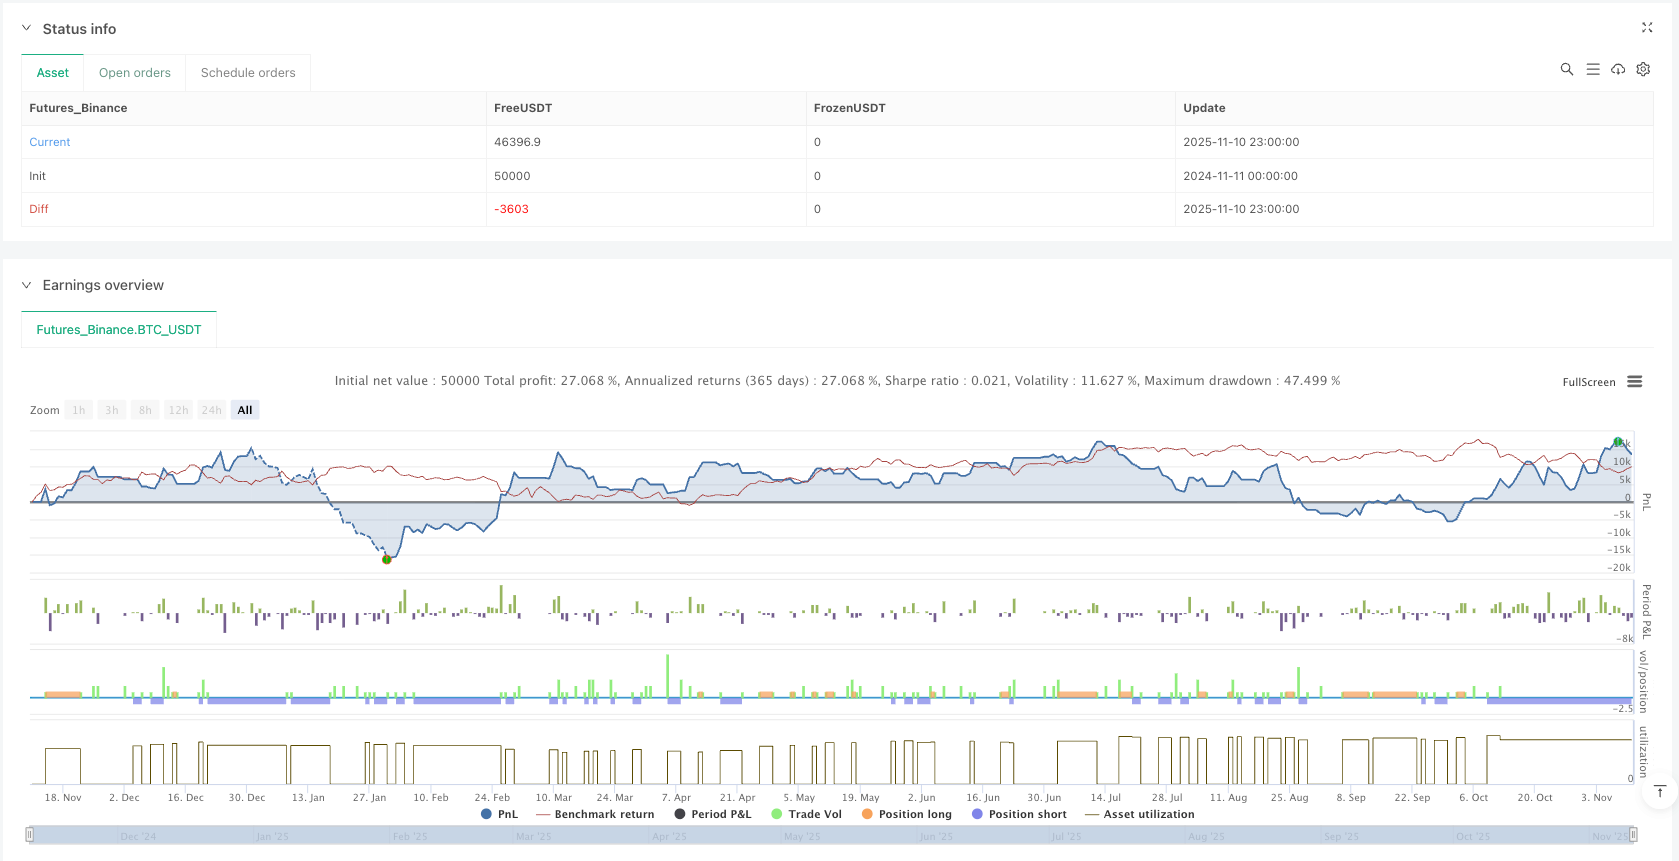Image resolution: width=1679 pixels, height=861 pixels.
Task: Select the Futures_Binance.BTC_USDT tab
Action: point(119,330)
